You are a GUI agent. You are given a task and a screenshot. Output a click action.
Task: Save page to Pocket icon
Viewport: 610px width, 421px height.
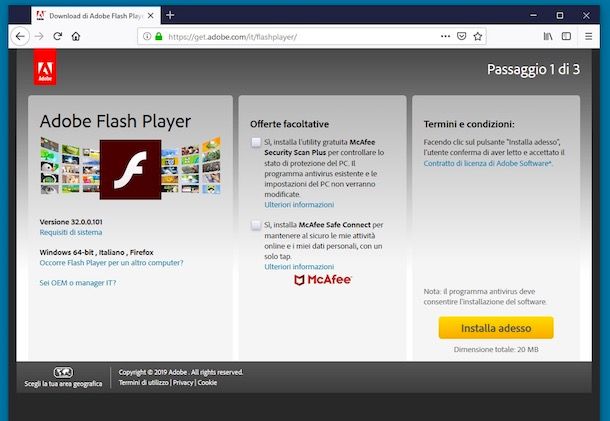click(x=461, y=36)
